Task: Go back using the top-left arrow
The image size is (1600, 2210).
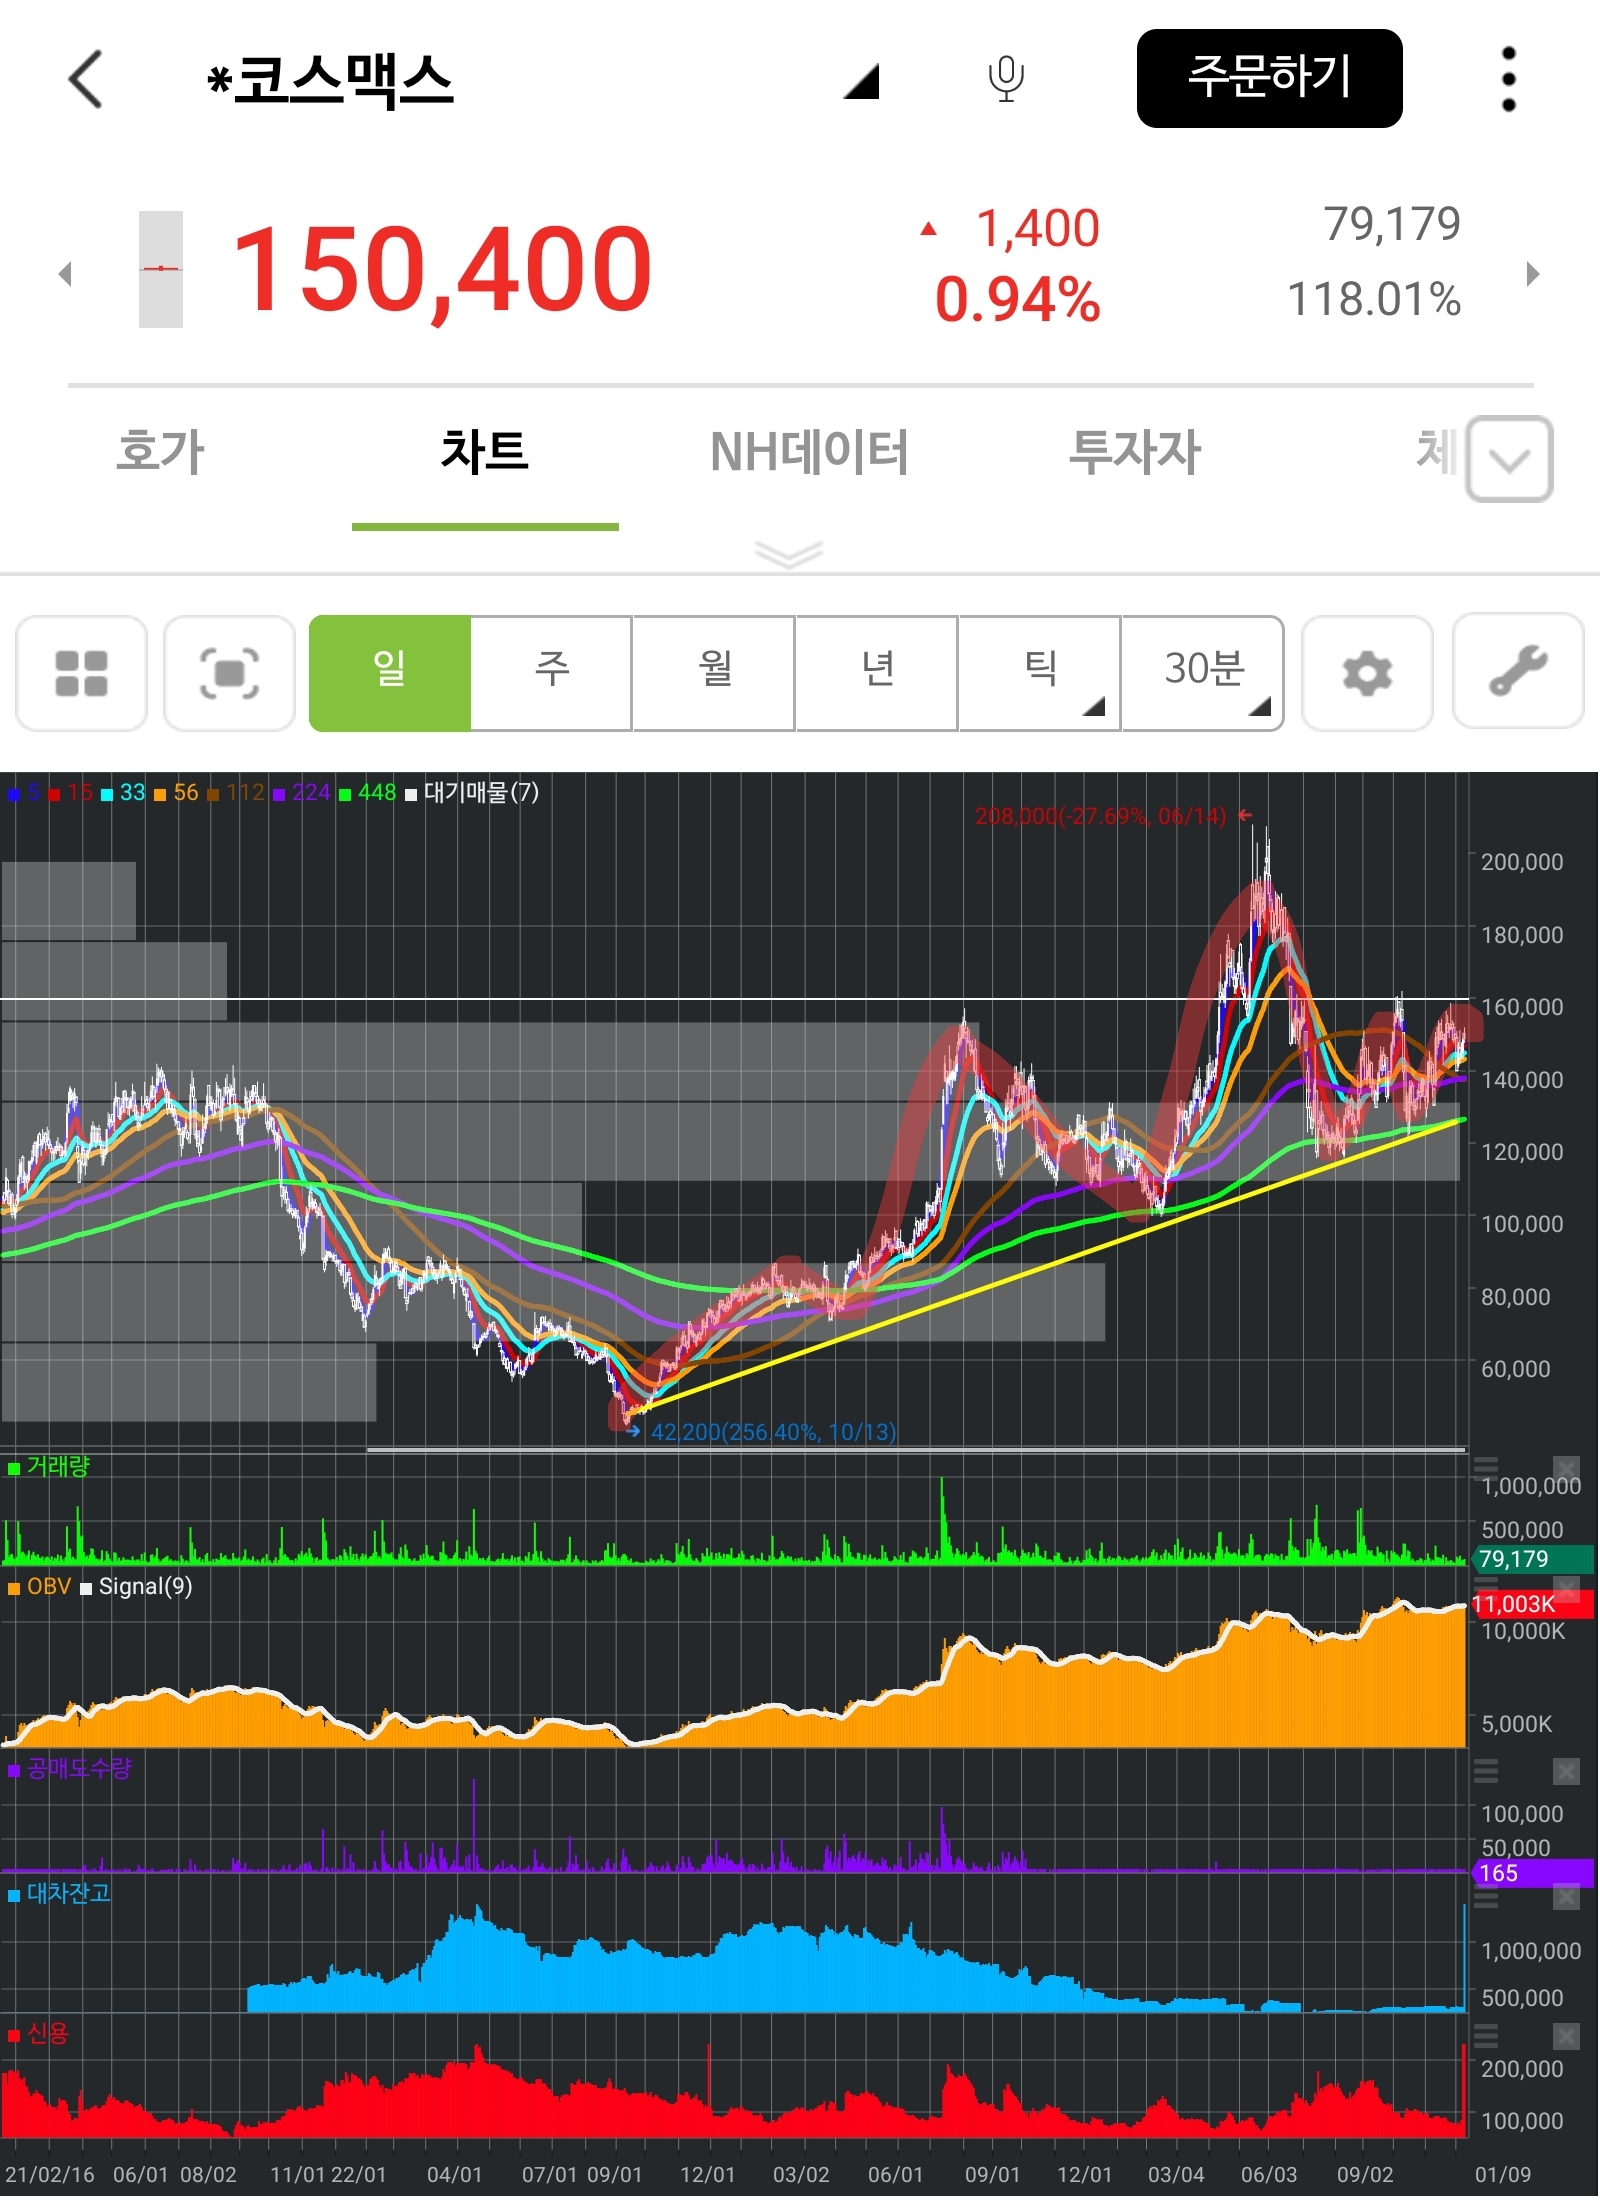Action: [86, 79]
